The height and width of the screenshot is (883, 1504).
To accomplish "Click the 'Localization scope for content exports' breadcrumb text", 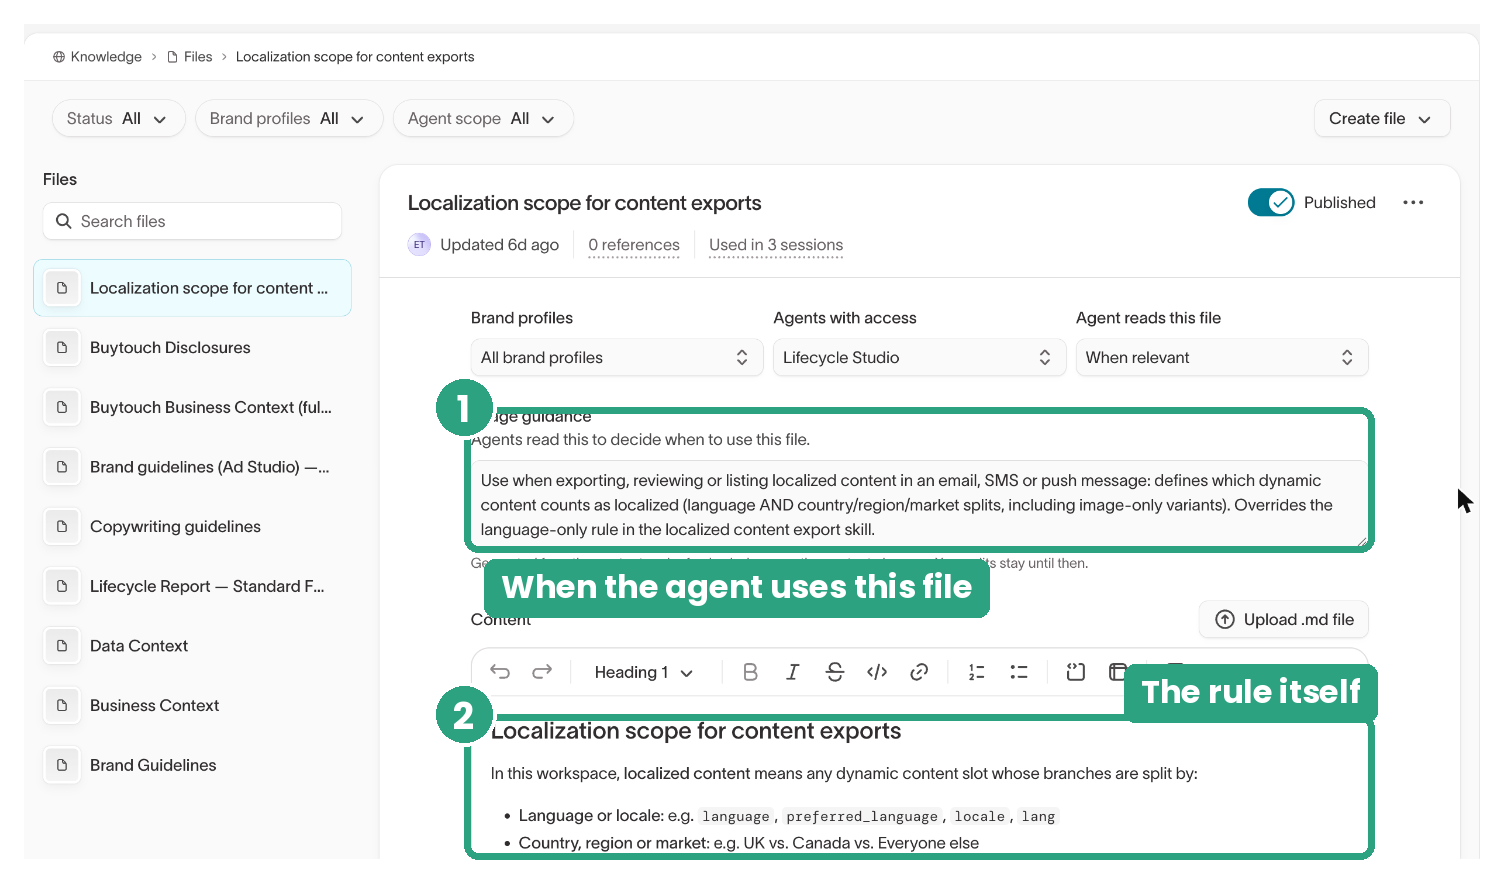I will point(355,57).
